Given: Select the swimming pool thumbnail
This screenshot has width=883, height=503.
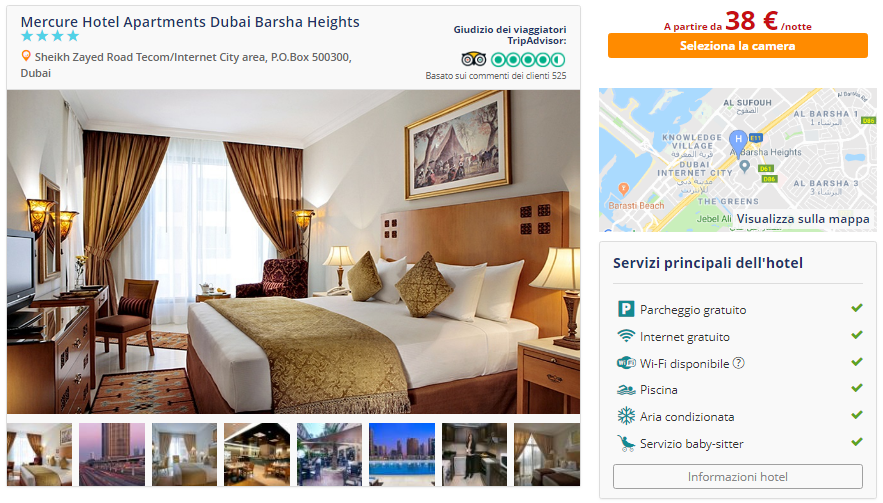Looking at the screenshot, I should 402,455.
